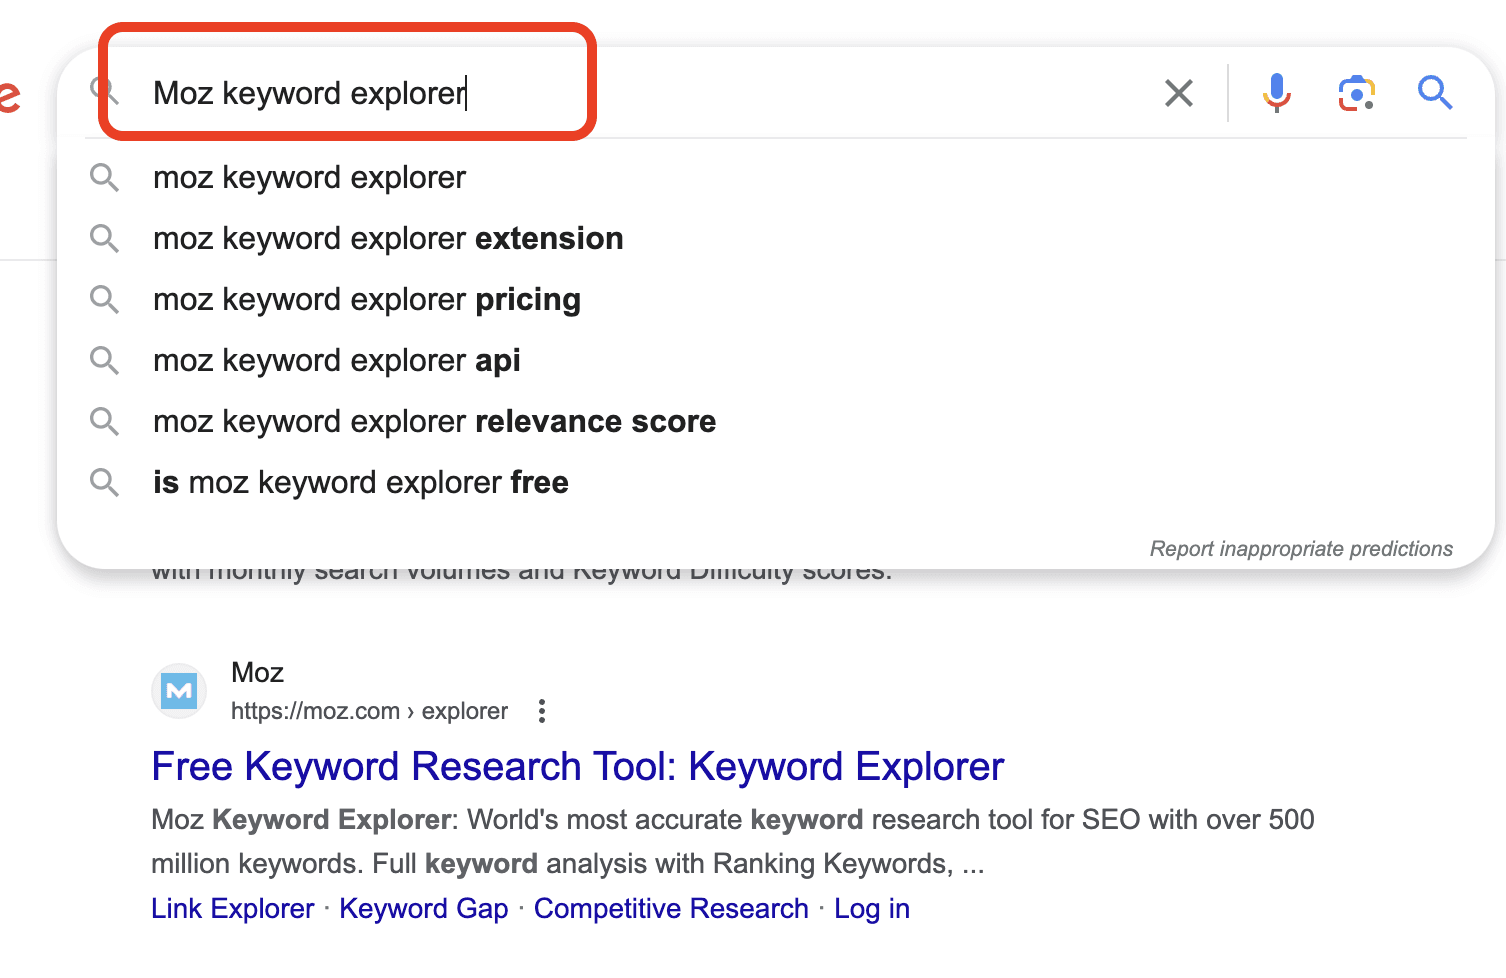Pick the 'moz keyword explorer relevance score' suggestion

tap(434, 421)
